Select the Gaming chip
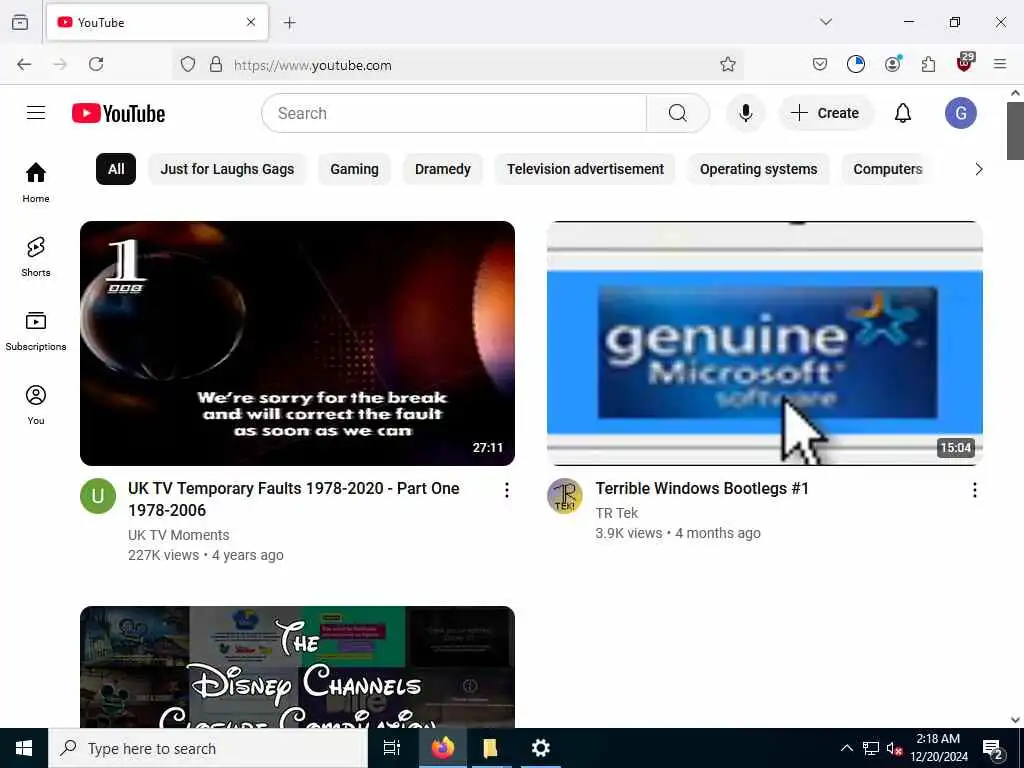This screenshot has height=768, width=1024. coord(354,169)
